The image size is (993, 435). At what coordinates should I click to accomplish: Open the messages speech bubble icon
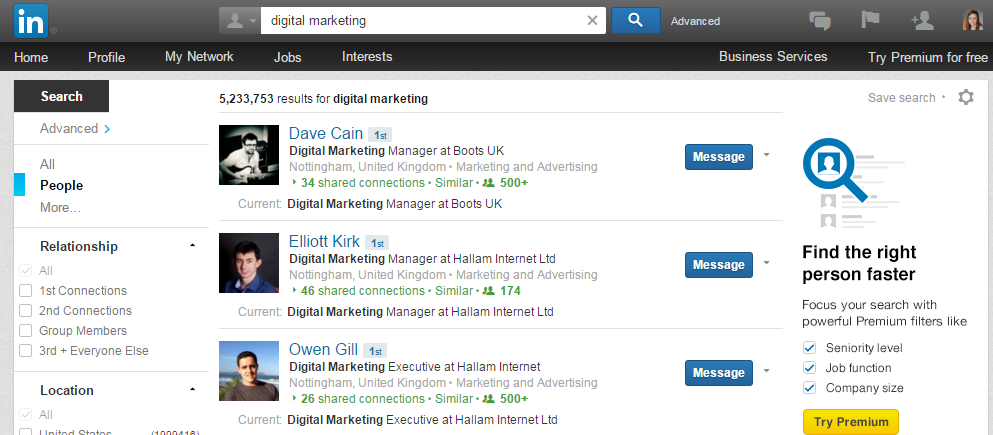pos(820,20)
